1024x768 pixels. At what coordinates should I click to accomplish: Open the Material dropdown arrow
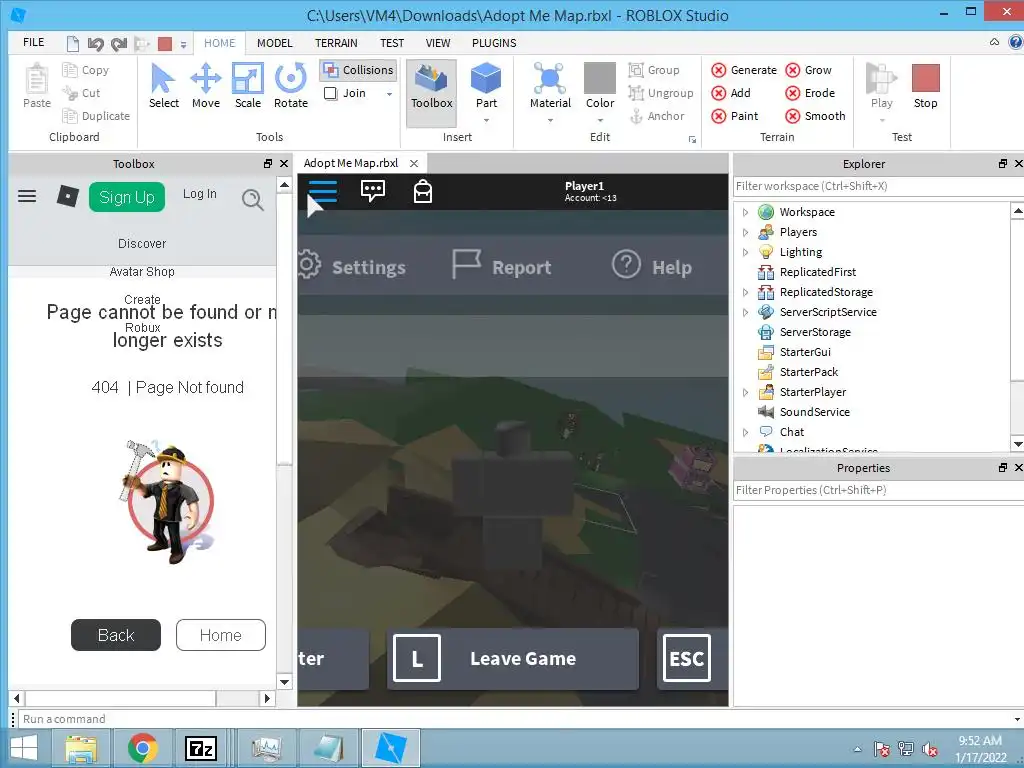click(550, 120)
